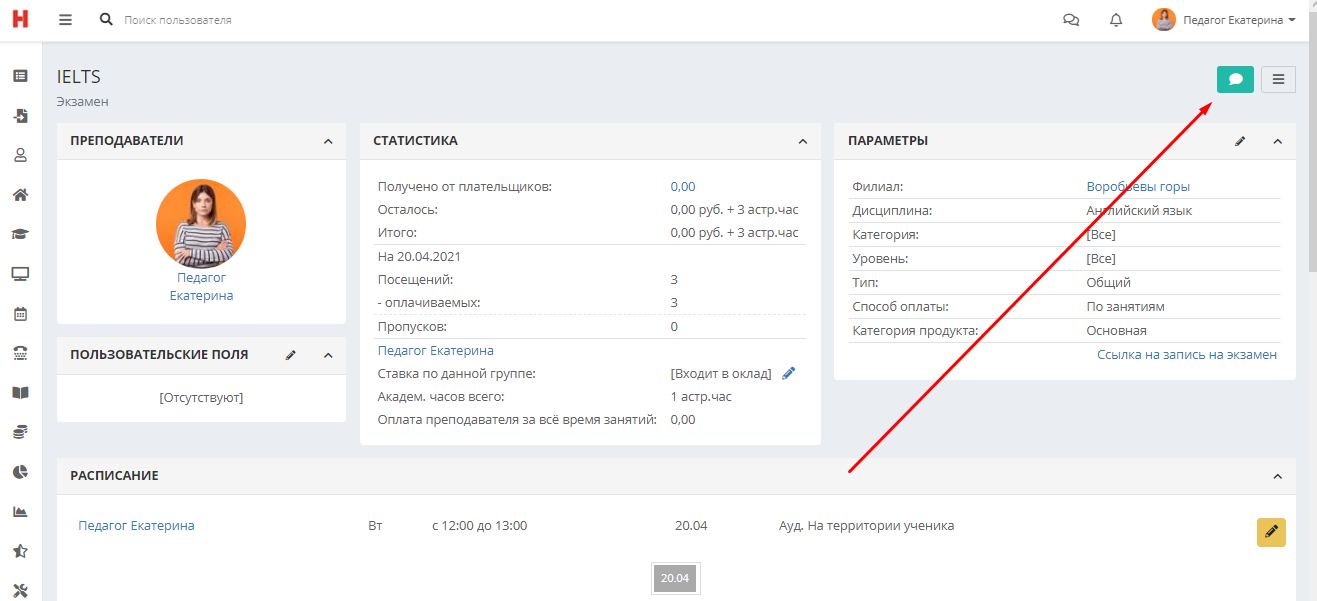
Task: Click the [Отсутствуют] custom fields text
Action: click(201, 398)
